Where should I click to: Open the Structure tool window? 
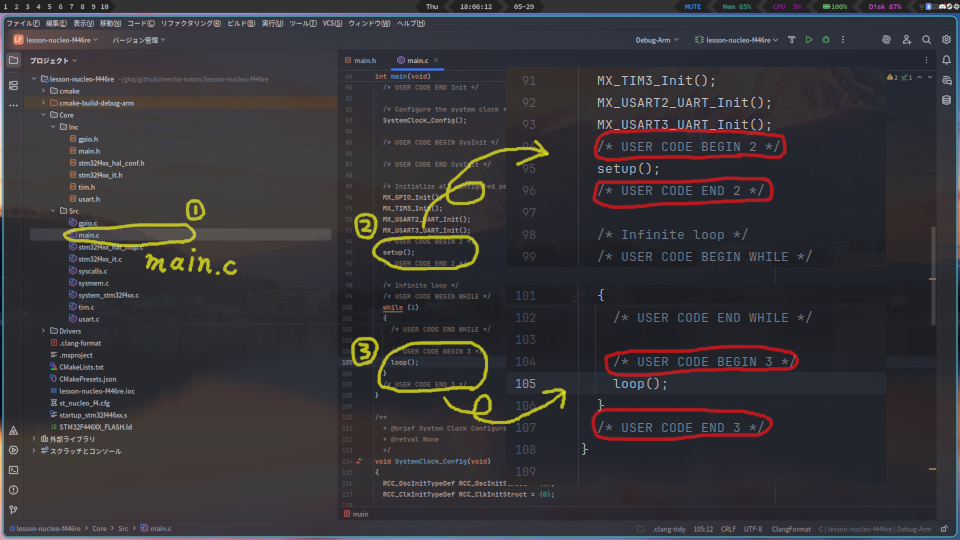(x=13, y=86)
